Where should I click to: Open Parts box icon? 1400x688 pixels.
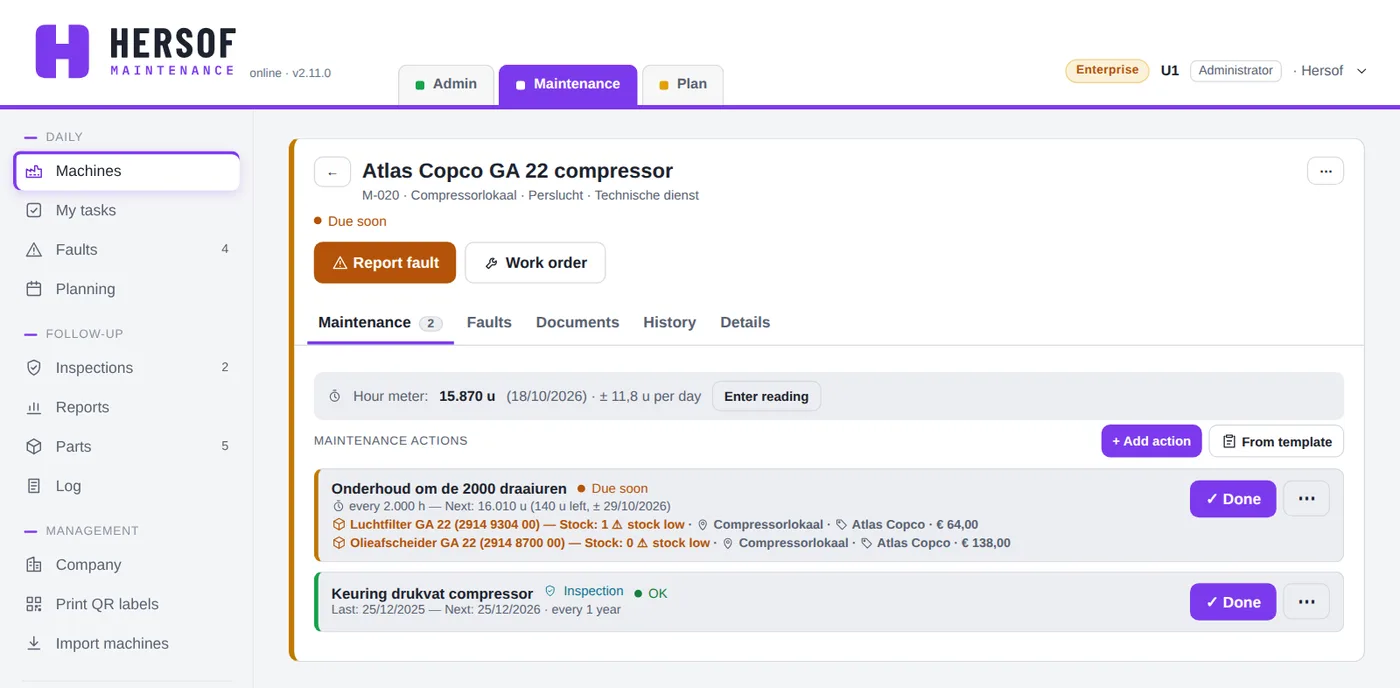[34, 447]
